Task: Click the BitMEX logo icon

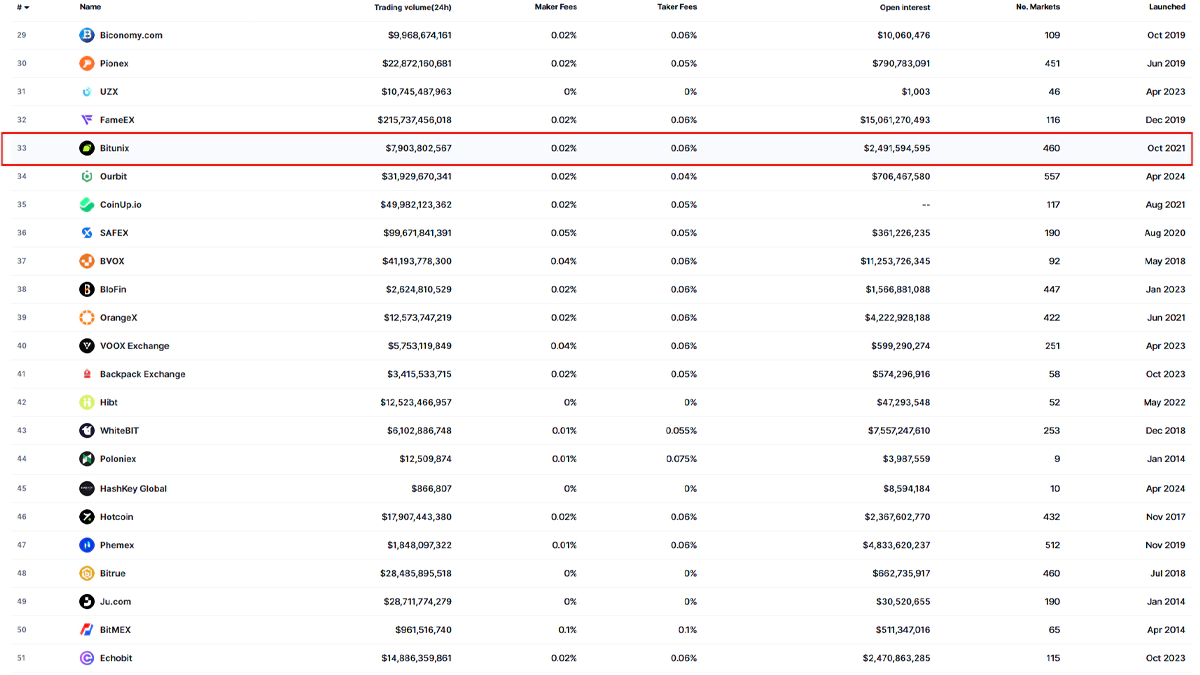Action: [87, 630]
